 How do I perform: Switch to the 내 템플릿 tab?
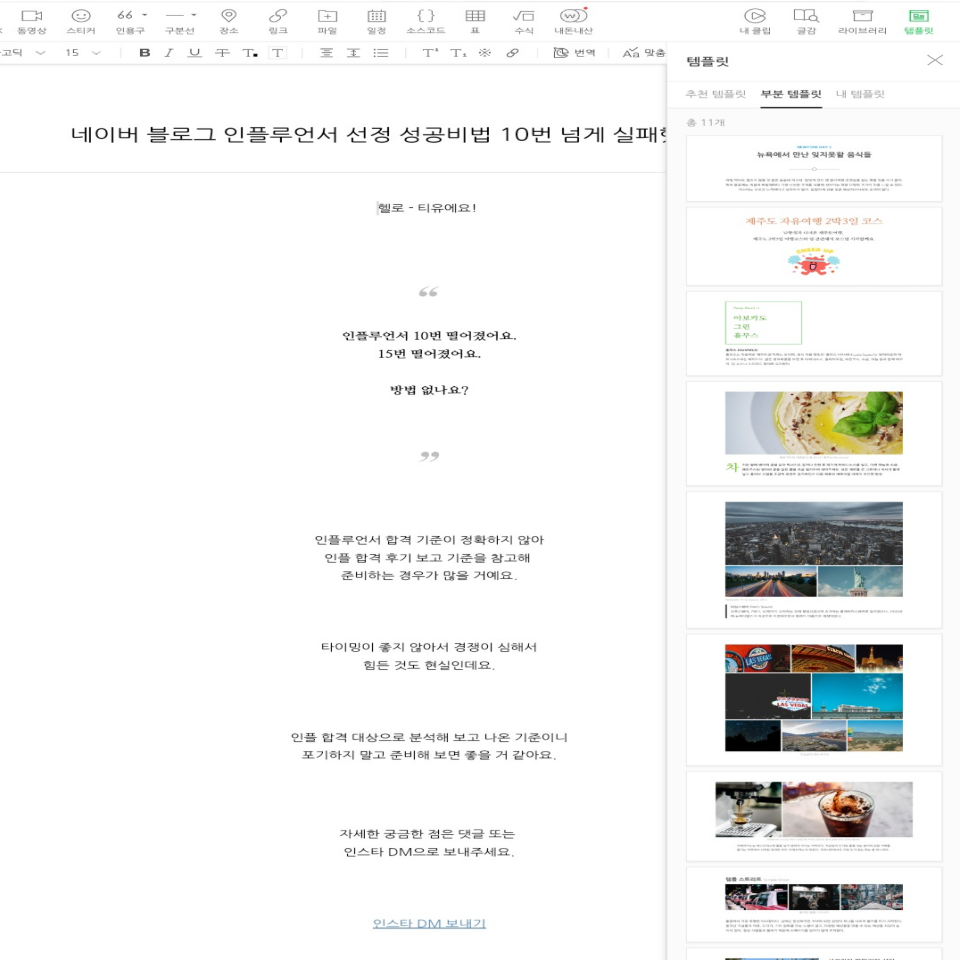tap(860, 94)
